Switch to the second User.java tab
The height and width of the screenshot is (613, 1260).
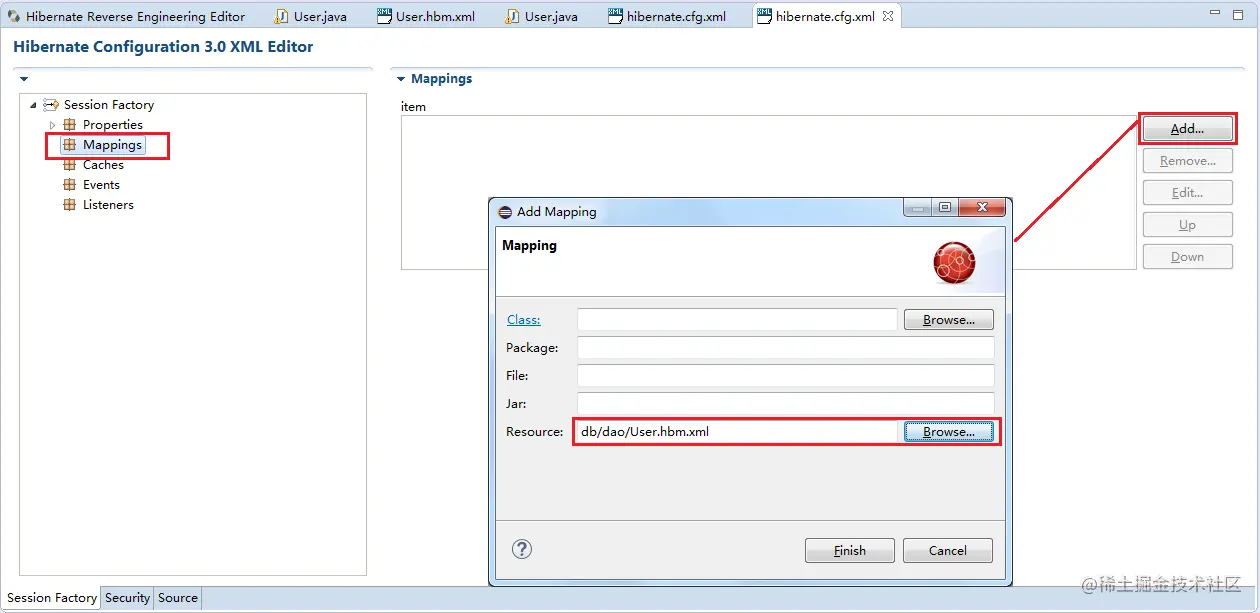click(x=543, y=16)
